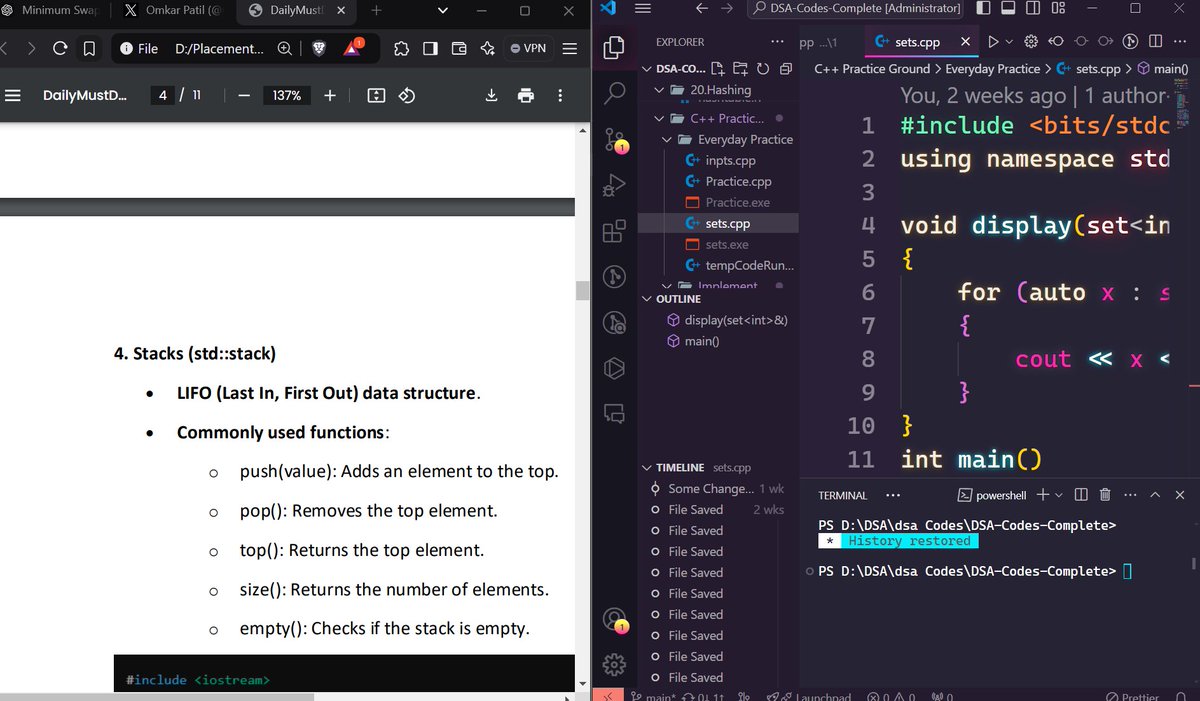Click the Everyday Practice breadcrumb
Viewport: 1200px width, 701px height.
point(993,69)
